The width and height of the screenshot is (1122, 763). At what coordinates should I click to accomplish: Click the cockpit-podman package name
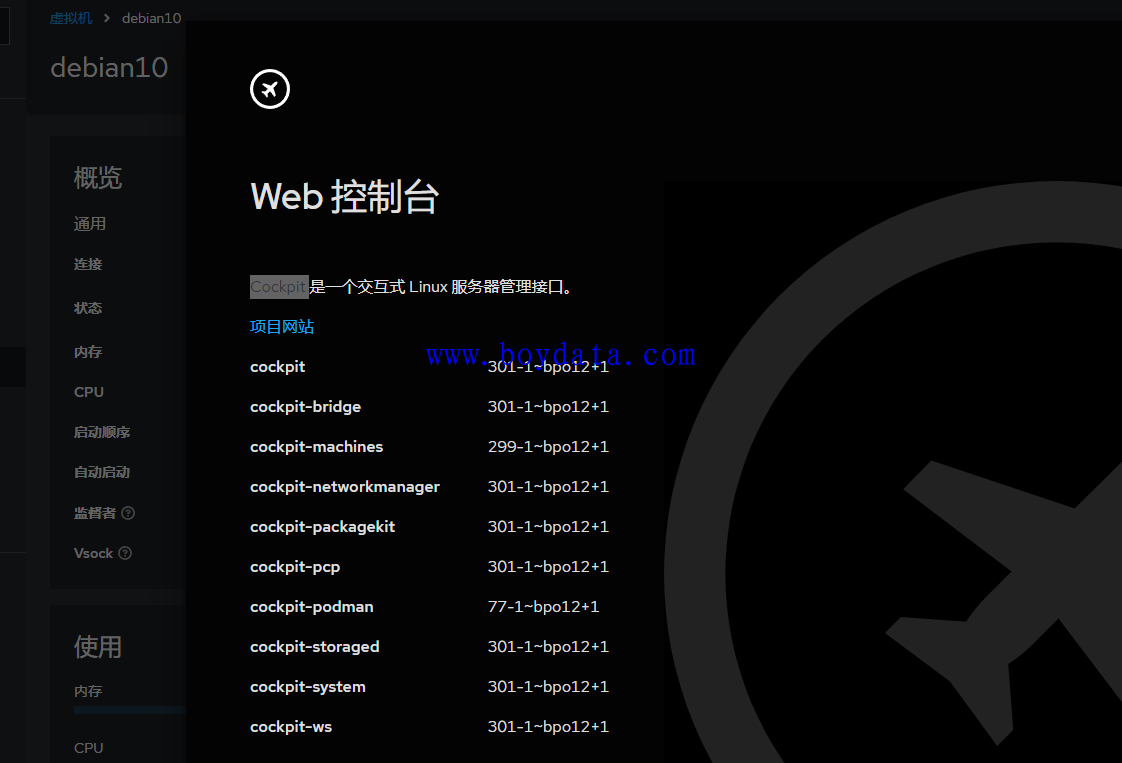pos(312,606)
